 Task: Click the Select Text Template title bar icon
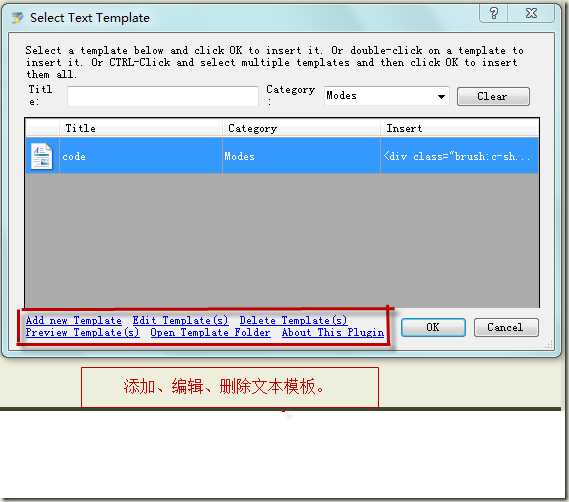17,17
